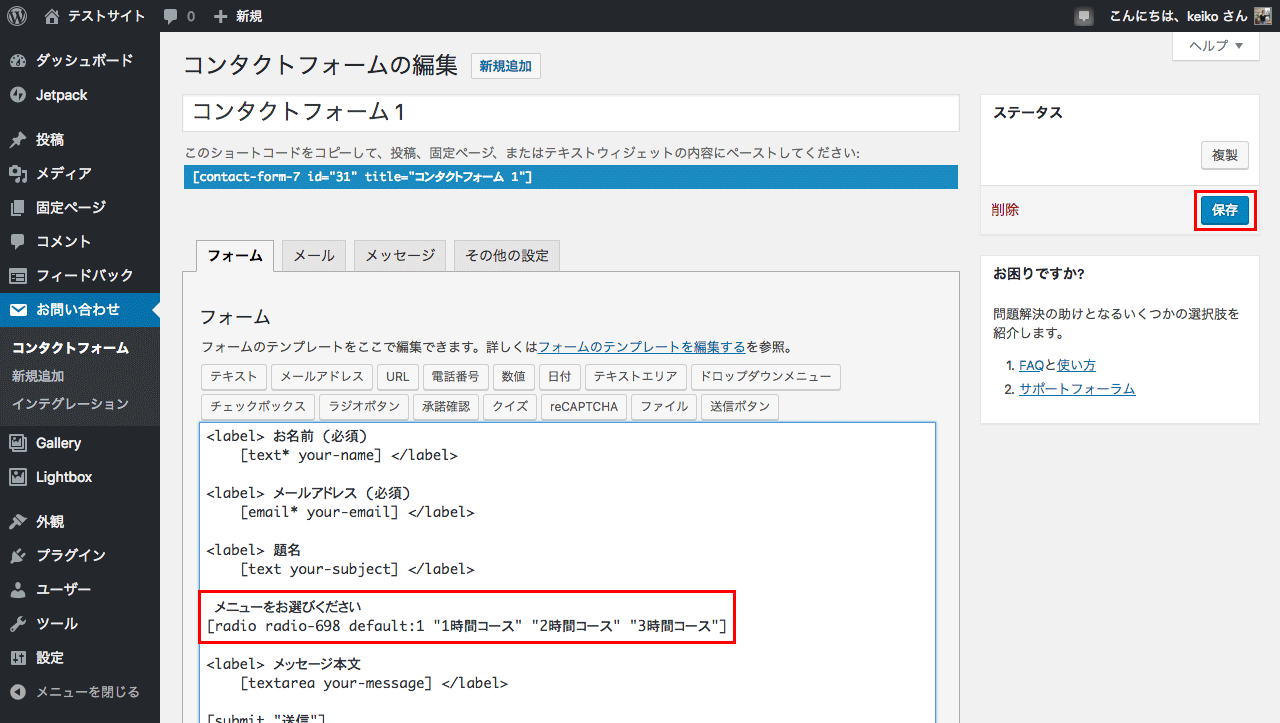The image size is (1280, 723).
Task: Click the 削除 delete link
Action: pos(1005,210)
